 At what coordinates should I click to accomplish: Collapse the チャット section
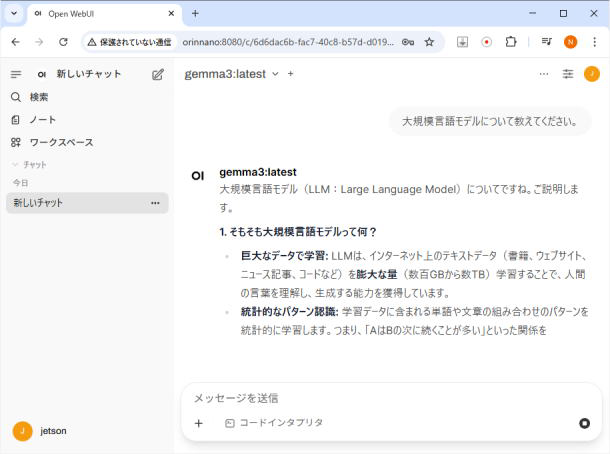(x=30, y=164)
